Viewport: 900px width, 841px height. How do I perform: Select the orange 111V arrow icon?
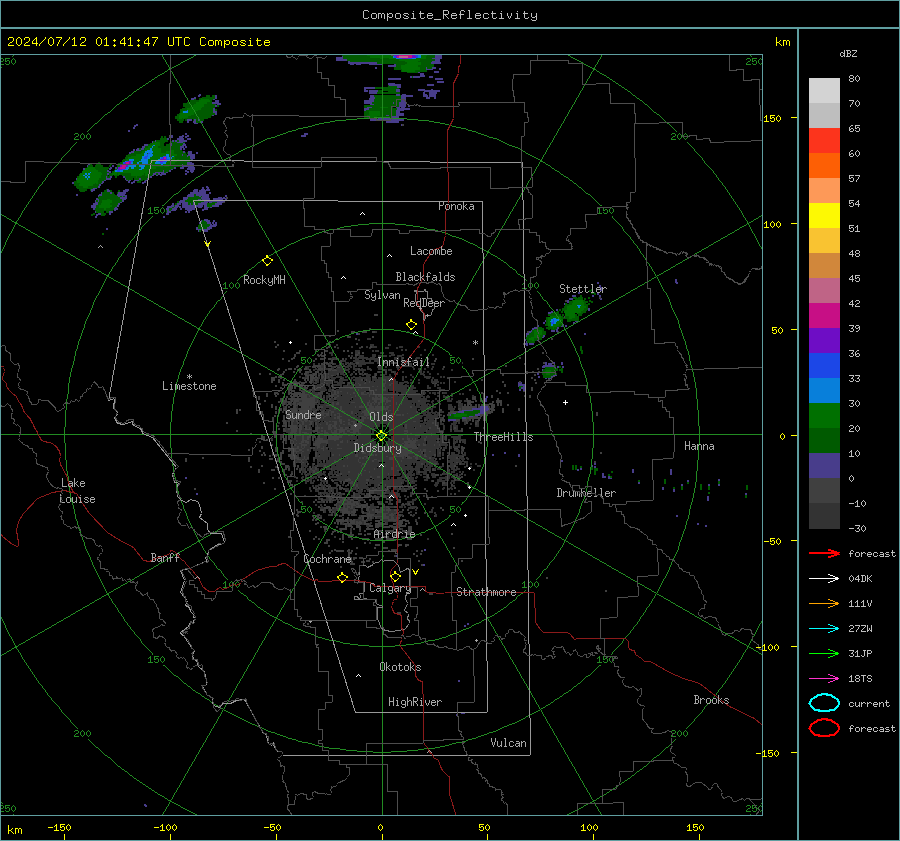click(x=824, y=603)
